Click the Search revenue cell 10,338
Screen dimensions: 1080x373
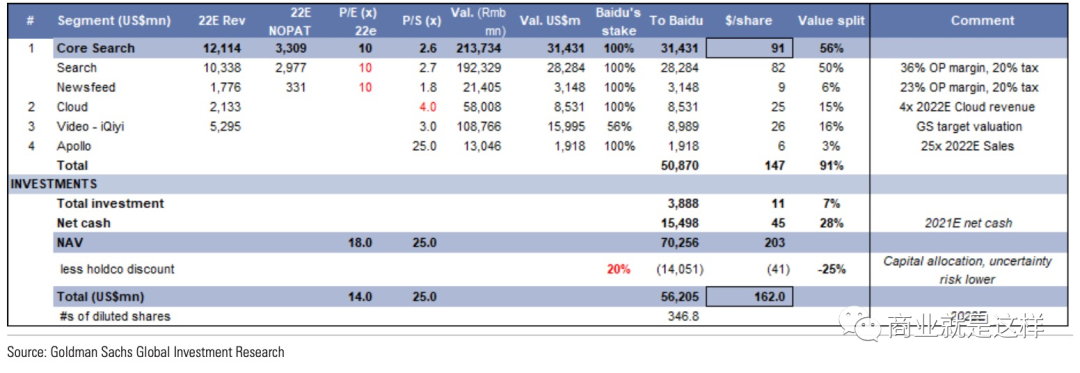point(225,68)
